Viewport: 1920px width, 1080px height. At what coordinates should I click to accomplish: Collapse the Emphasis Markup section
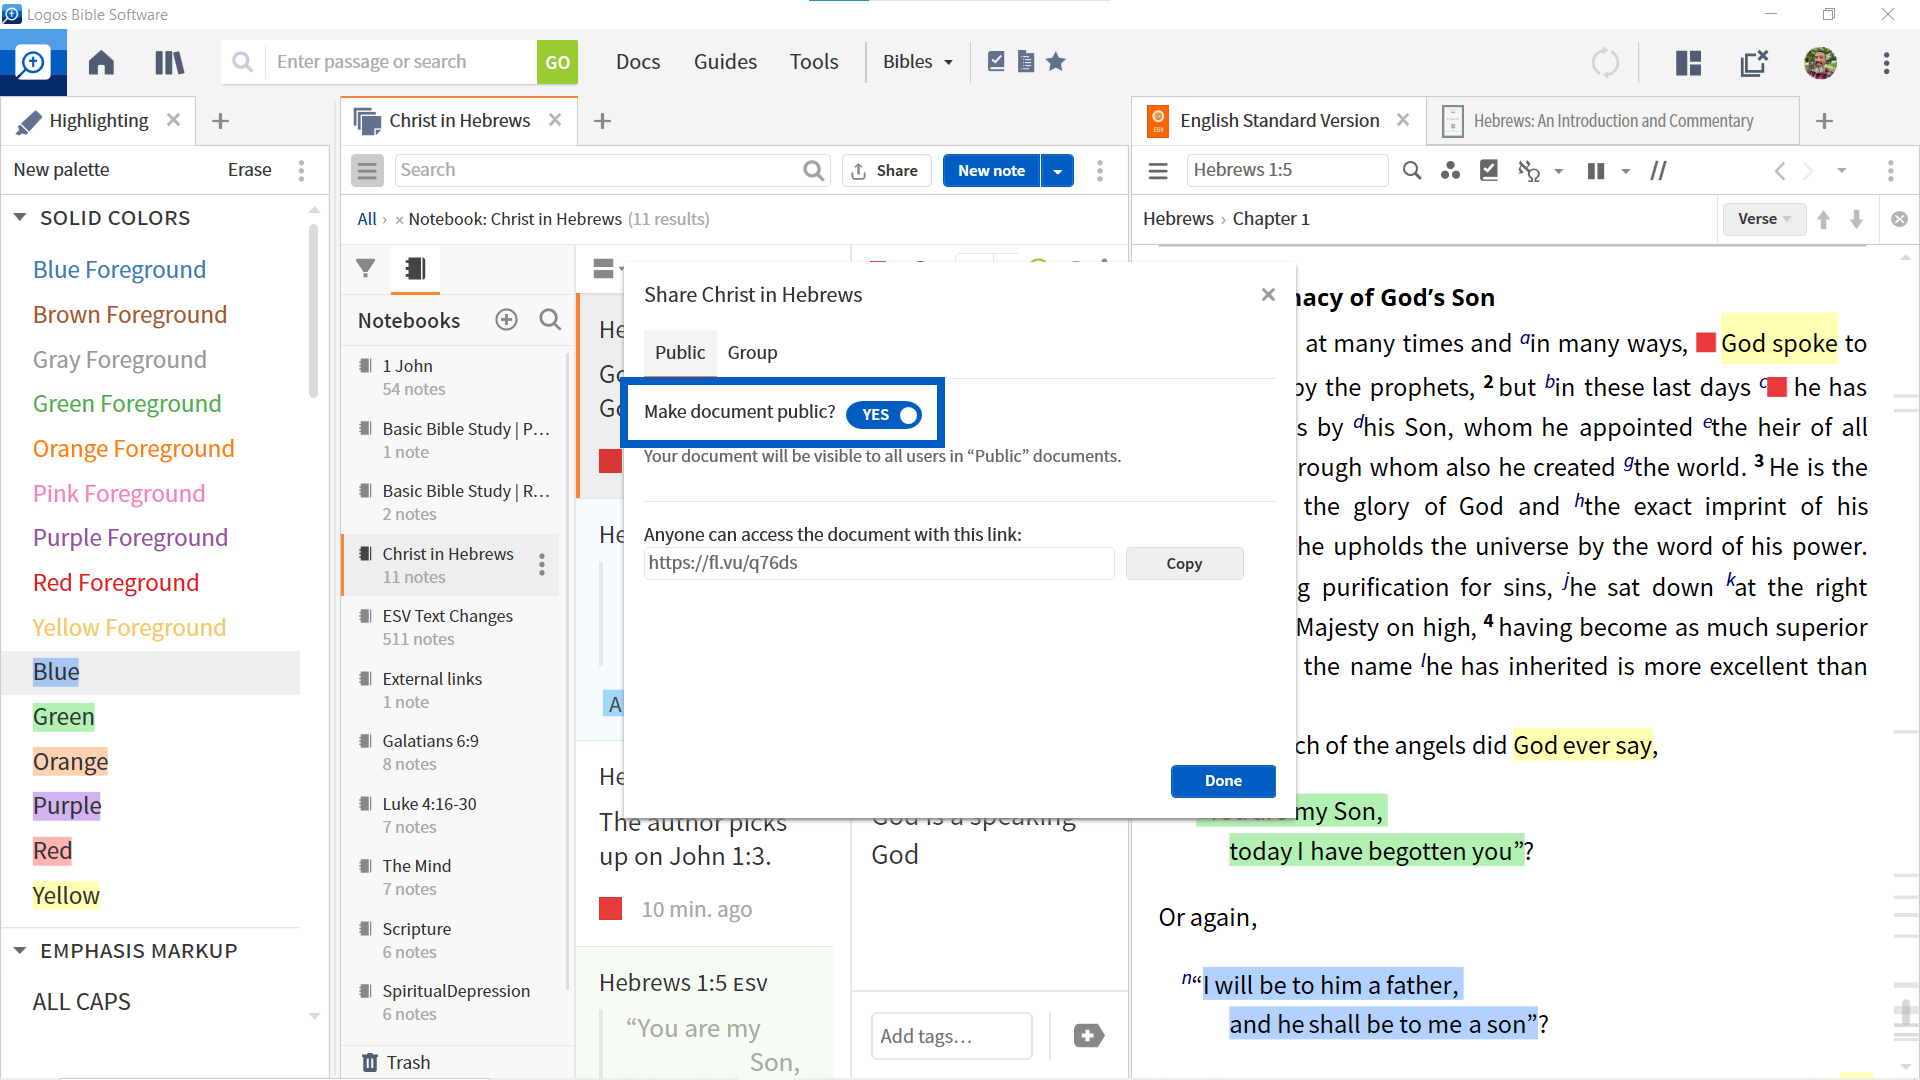19,951
